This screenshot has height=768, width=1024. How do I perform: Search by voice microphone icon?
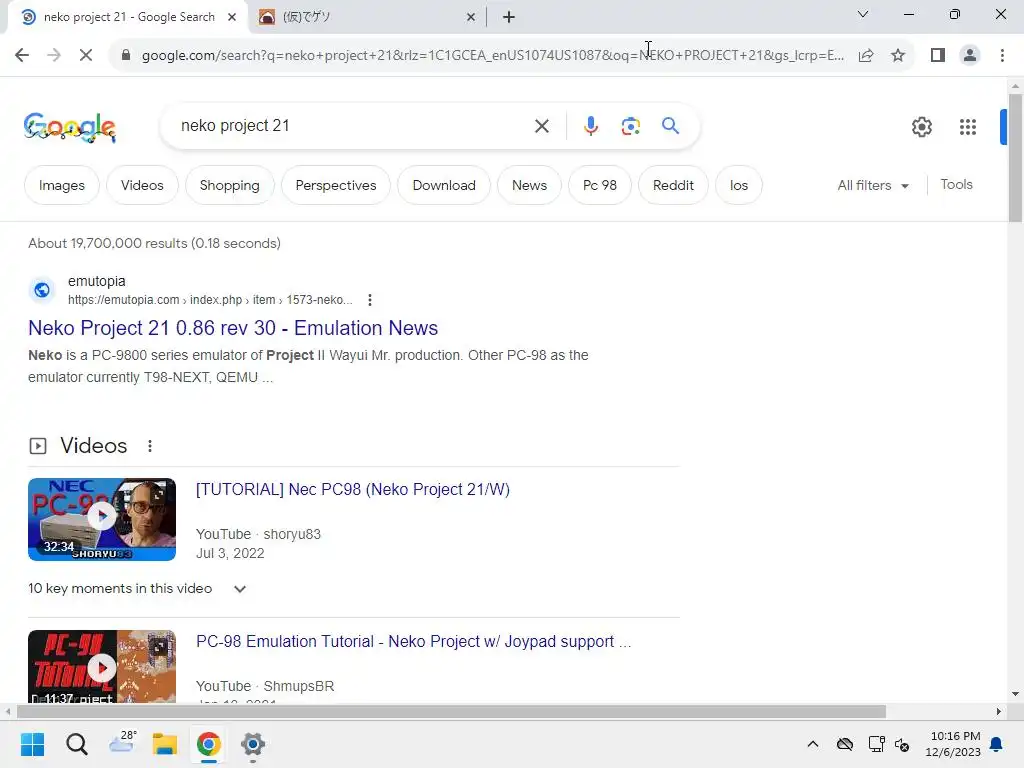pyautogui.click(x=591, y=125)
